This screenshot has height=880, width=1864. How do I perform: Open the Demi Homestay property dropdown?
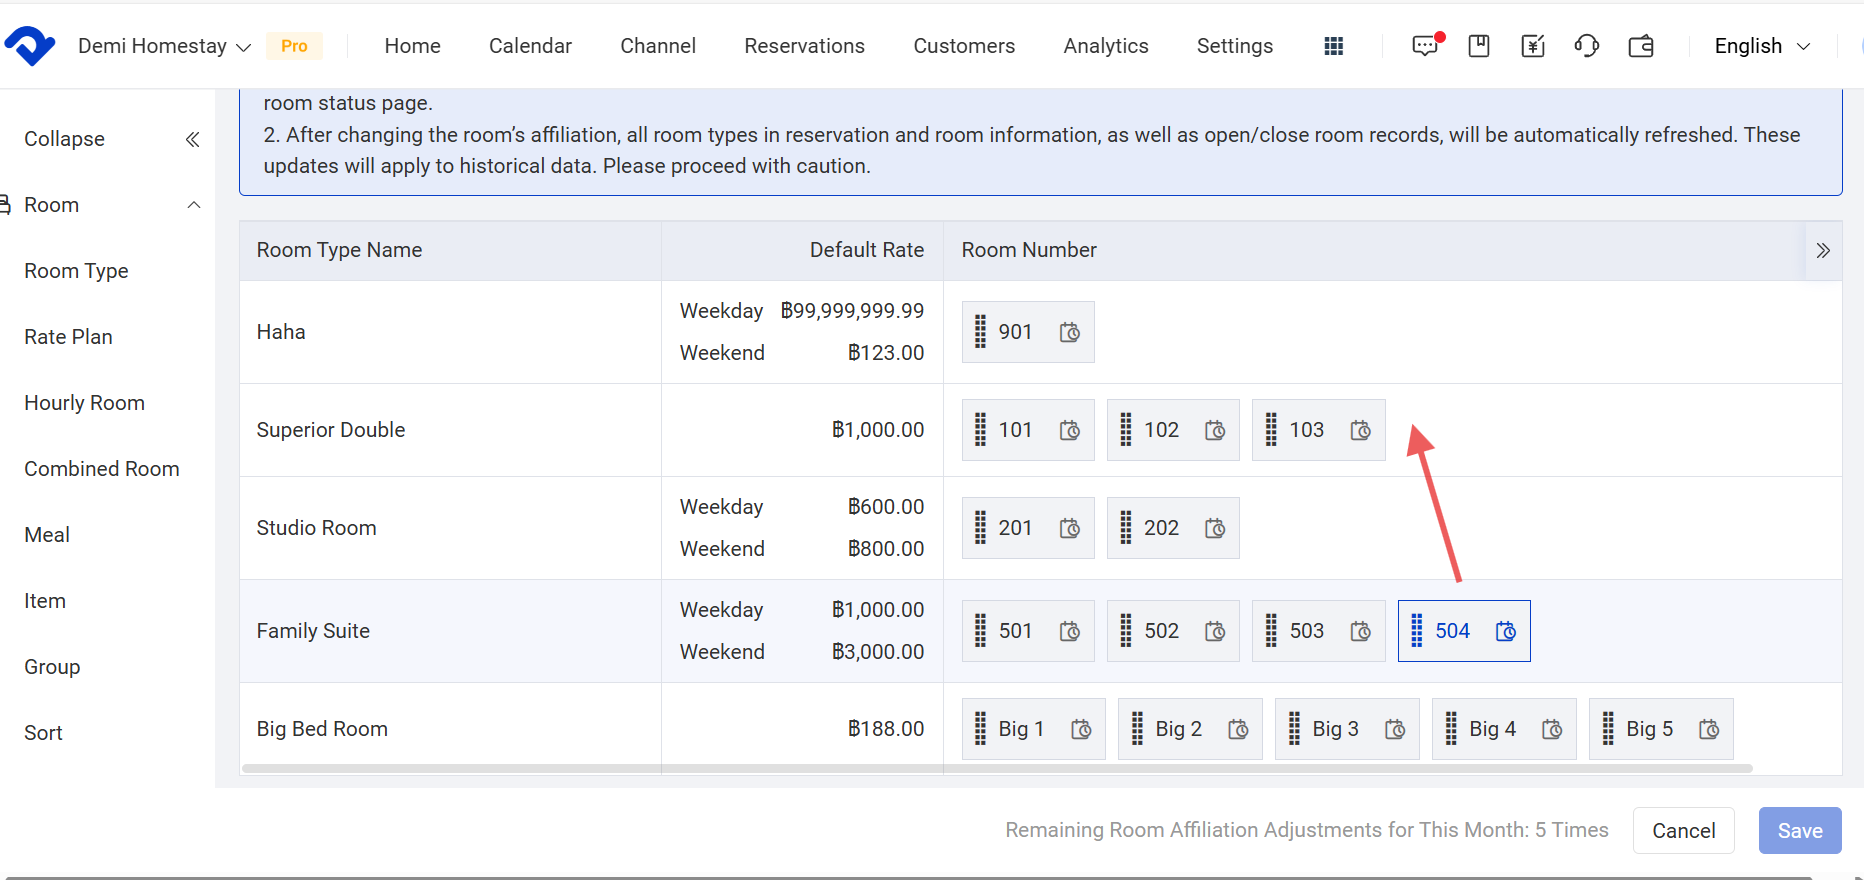(165, 46)
